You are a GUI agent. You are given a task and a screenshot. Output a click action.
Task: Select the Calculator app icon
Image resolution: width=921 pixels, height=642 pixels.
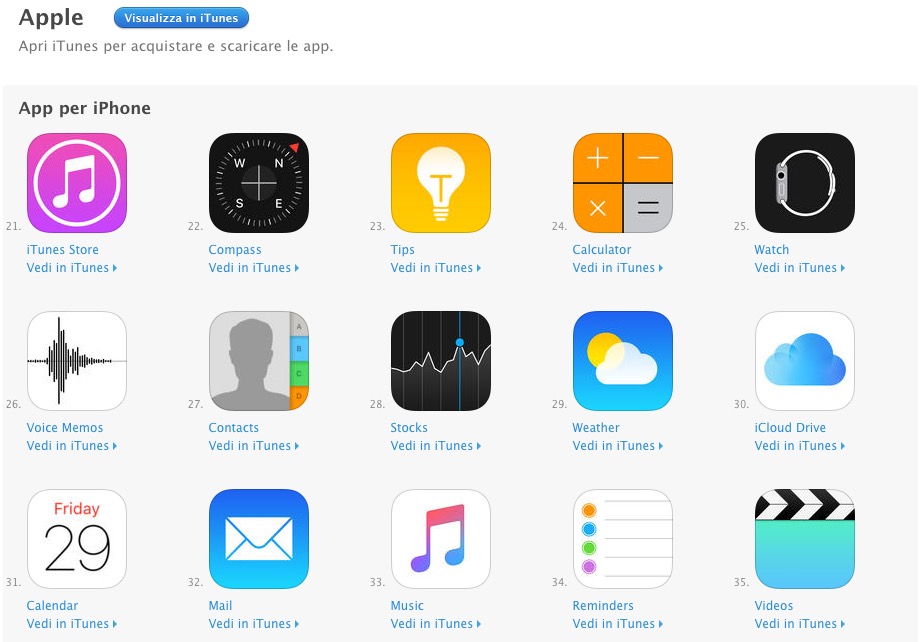tap(623, 183)
